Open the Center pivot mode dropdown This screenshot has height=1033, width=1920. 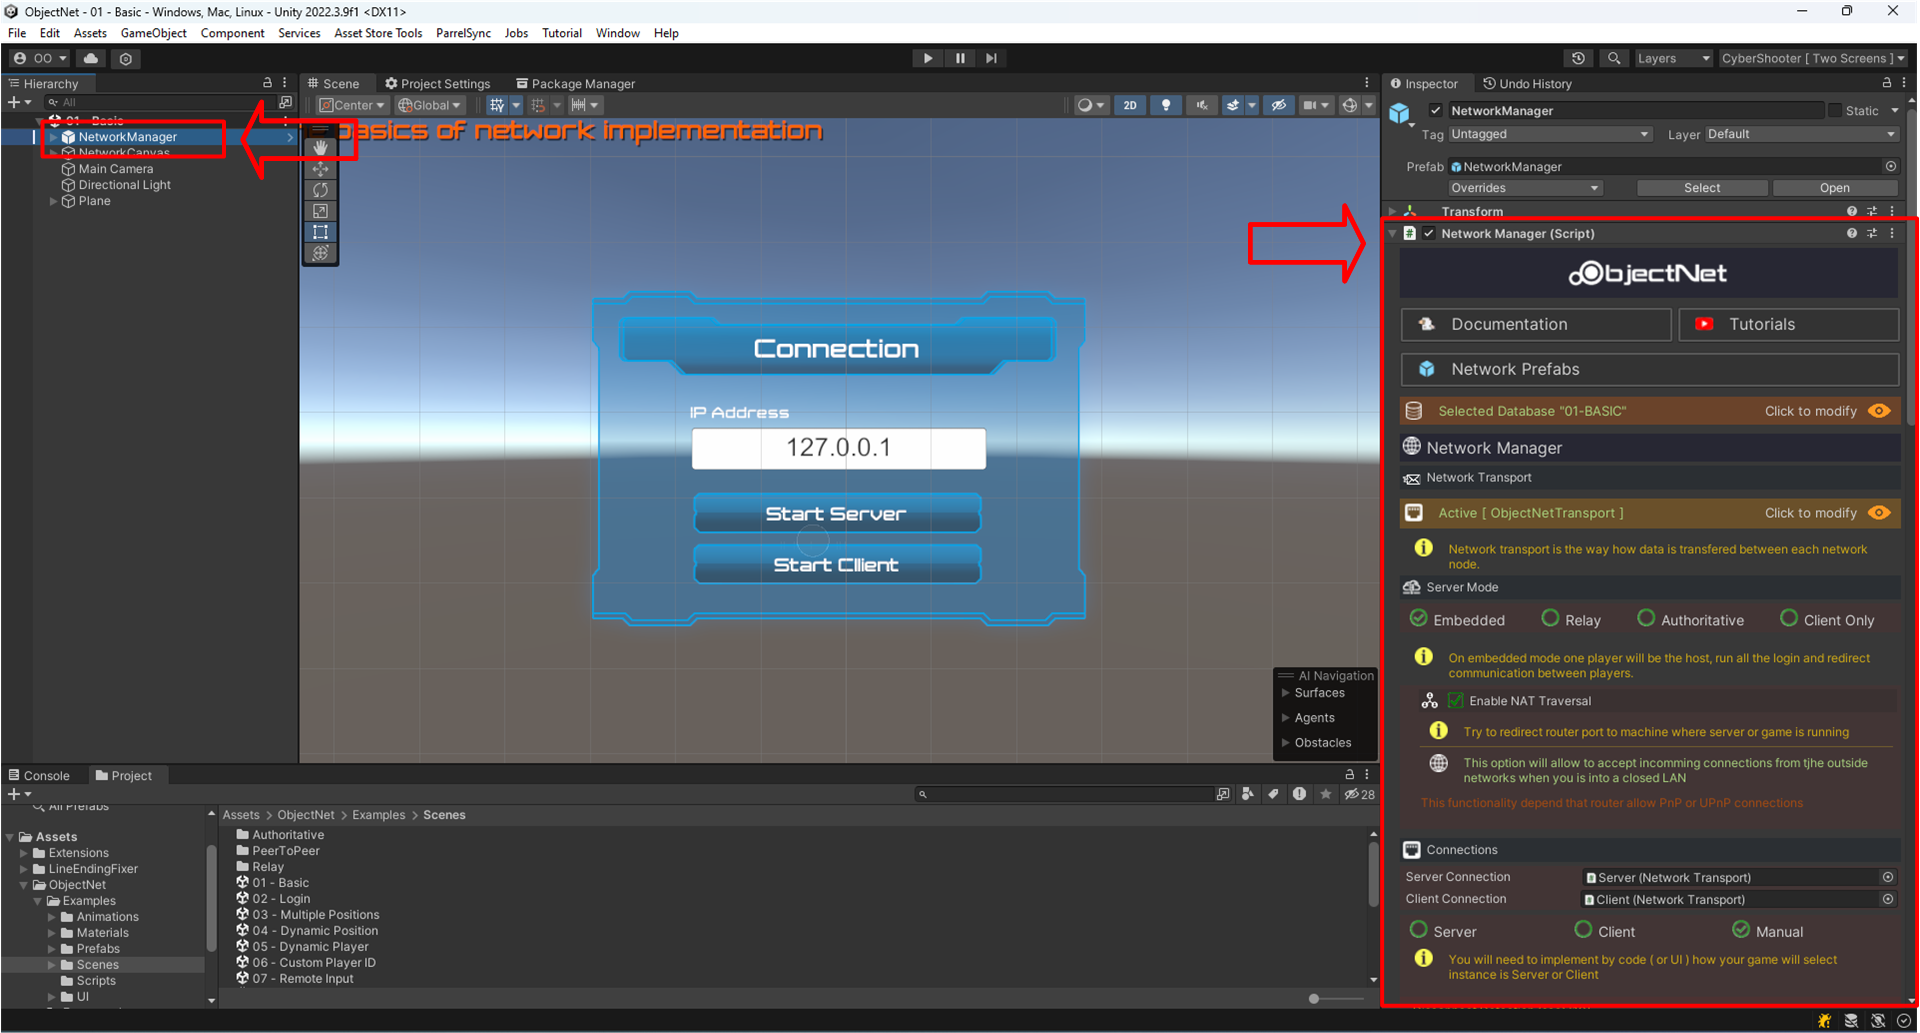pyautogui.click(x=352, y=105)
